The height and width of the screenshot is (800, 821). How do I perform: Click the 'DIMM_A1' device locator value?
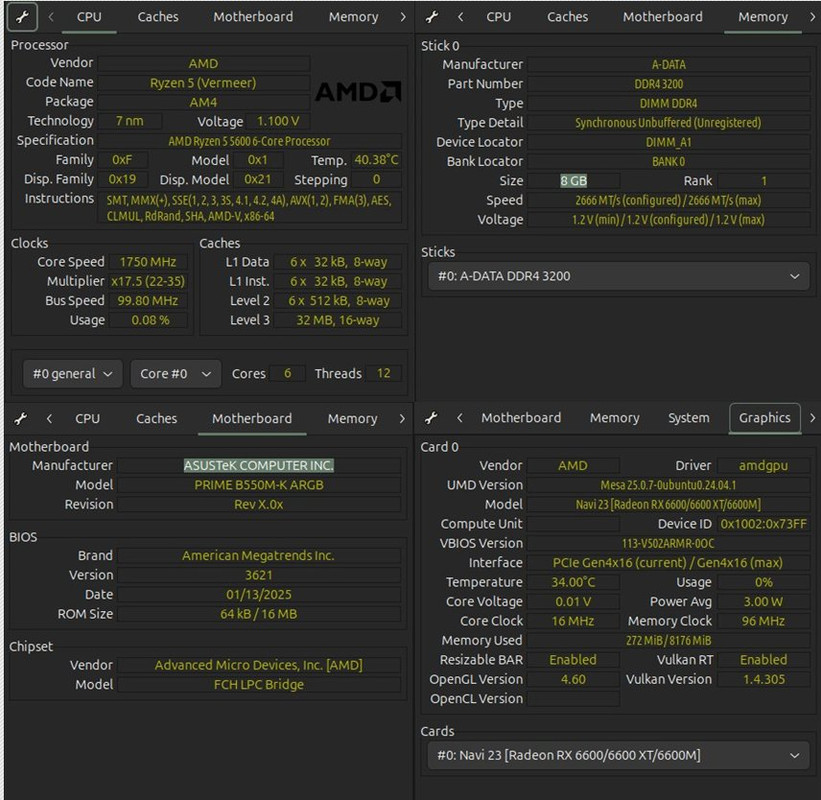[669, 142]
